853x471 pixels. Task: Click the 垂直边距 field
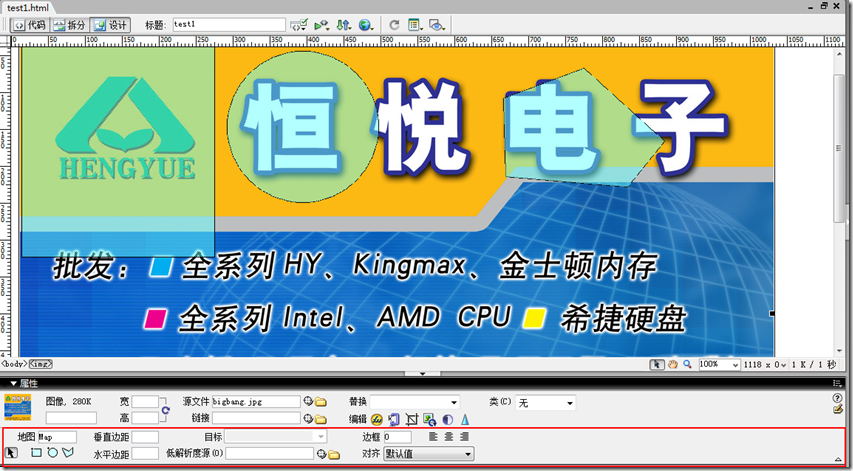pyautogui.click(x=145, y=437)
